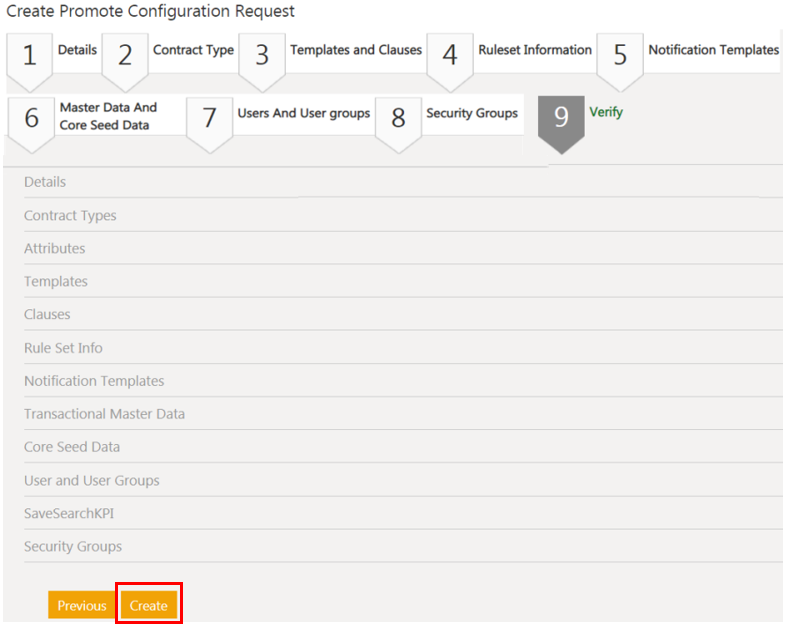Expand the Attributes section
Screen dimensions: 793x633
click(x=55, y=248)
